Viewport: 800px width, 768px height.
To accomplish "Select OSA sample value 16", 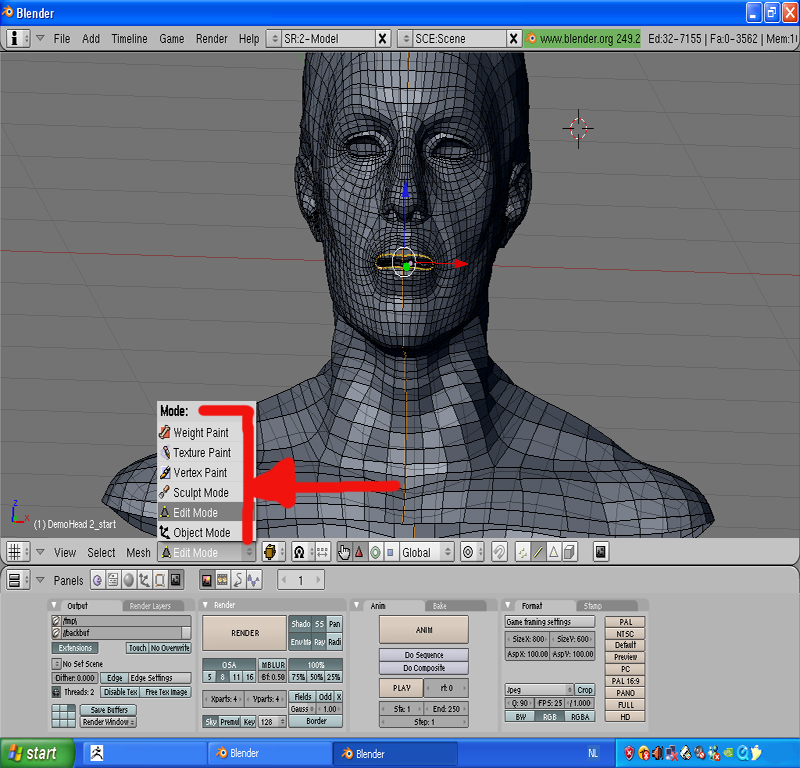I will click(x=249, y=677).
